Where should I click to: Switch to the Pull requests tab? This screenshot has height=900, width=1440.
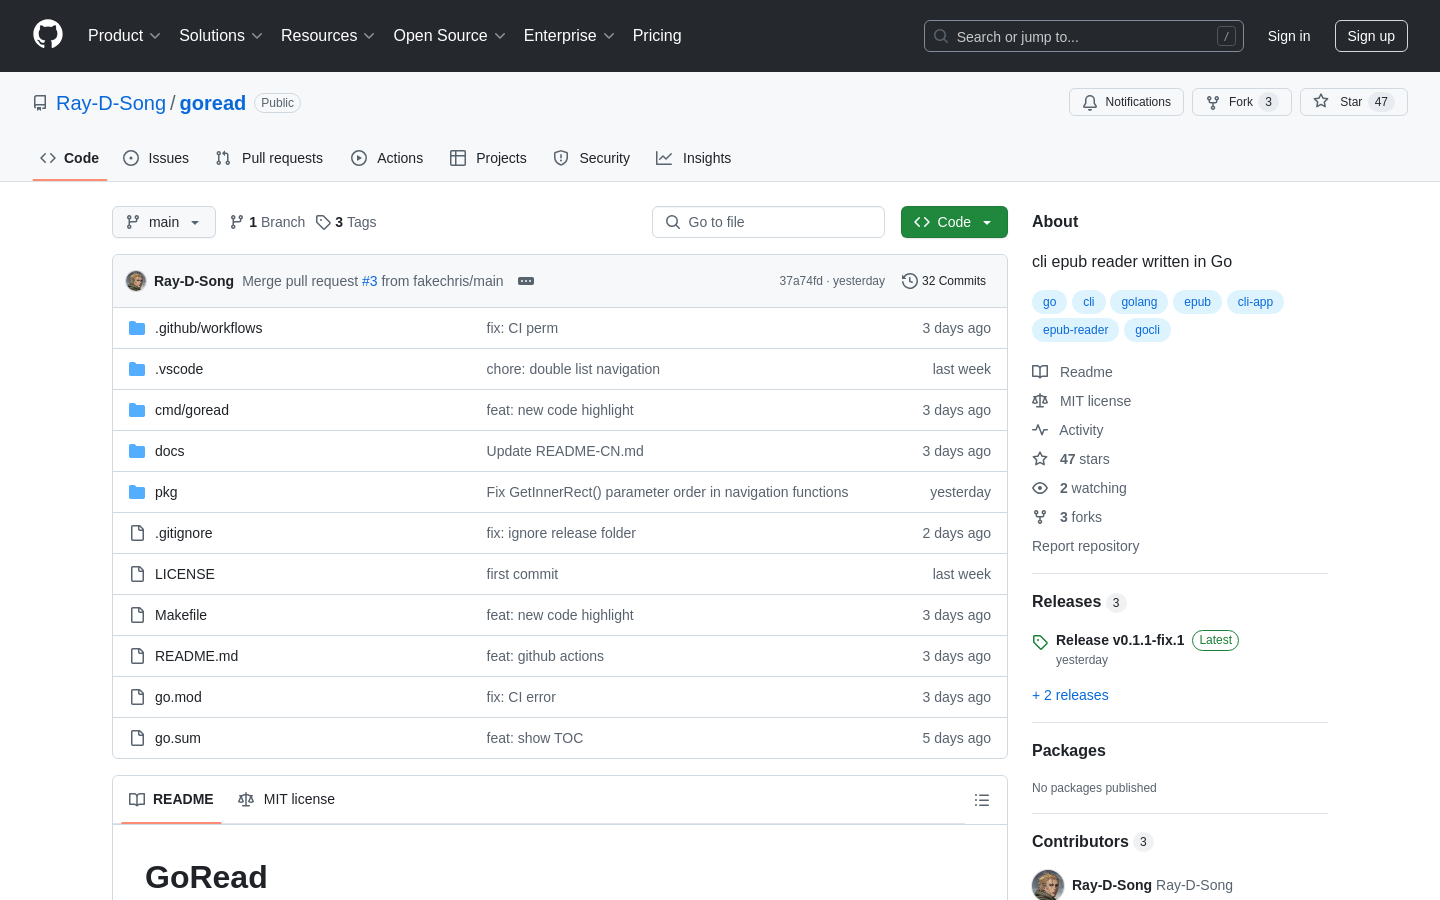coord(269,158)
